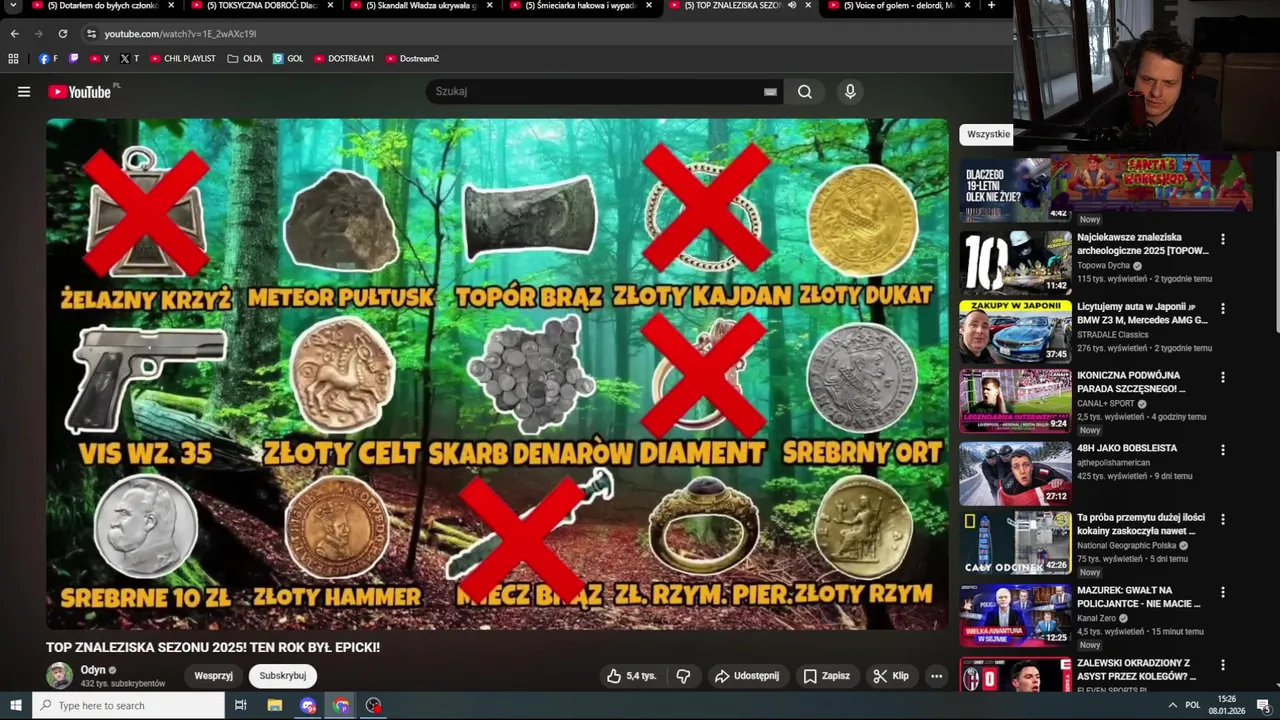Open the tab search dropdown arrow
Image resolution: width=1280 pixels, height=720 pixels.
tap(13, 6)
